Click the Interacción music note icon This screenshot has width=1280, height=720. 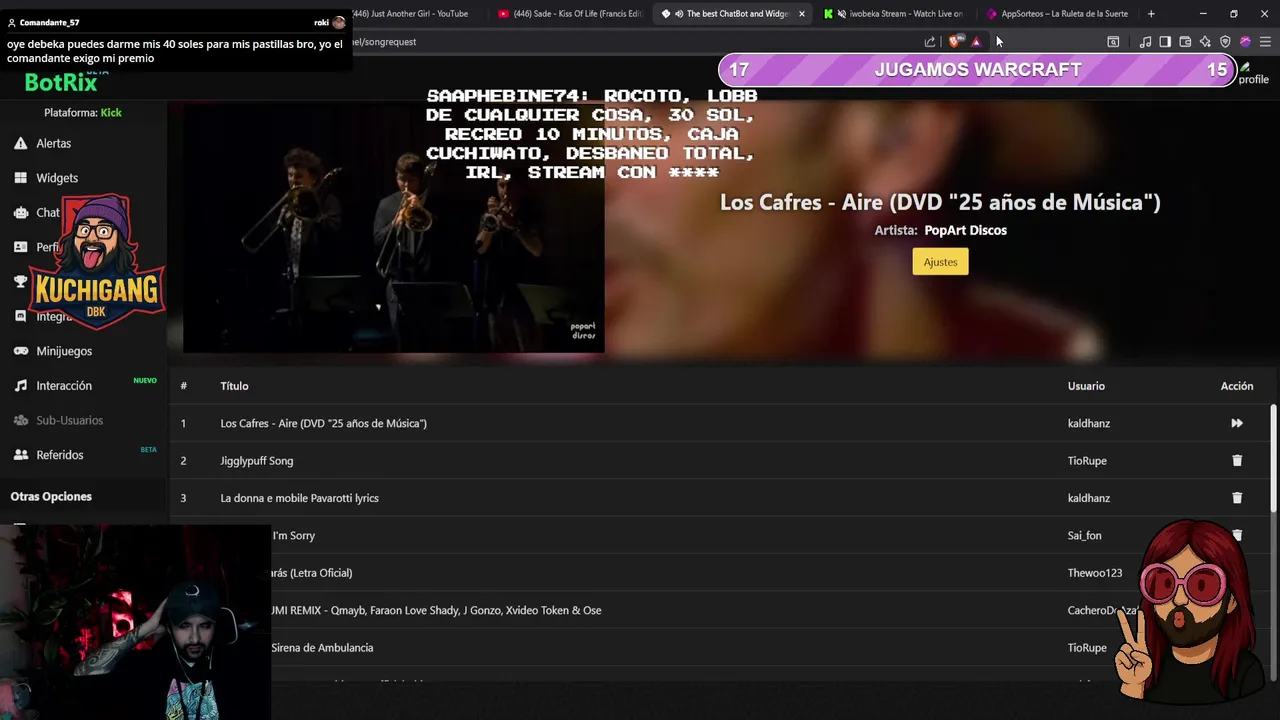[20, 385]
